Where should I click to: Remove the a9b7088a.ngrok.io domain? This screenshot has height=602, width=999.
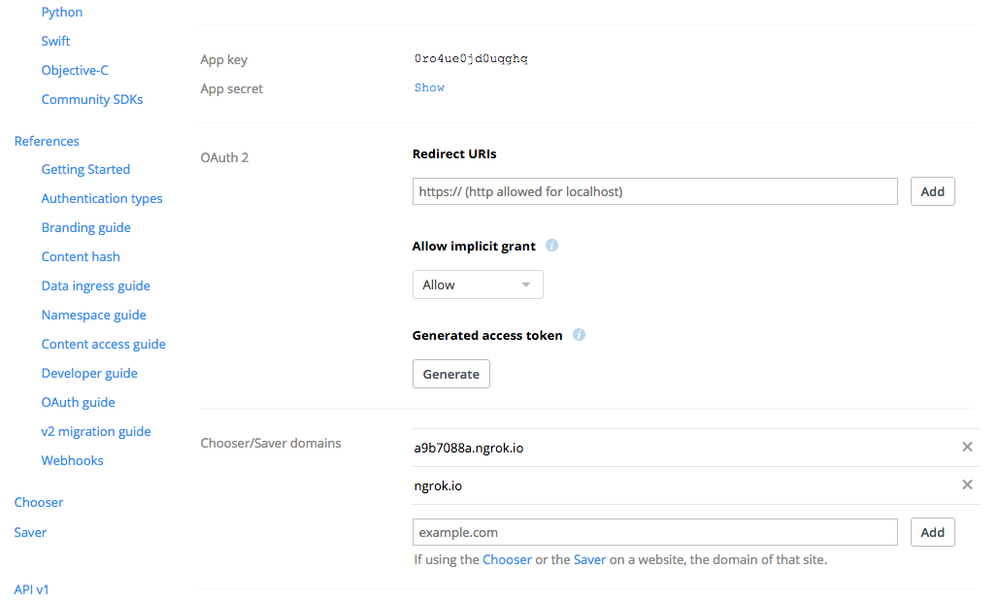(967, 447)
